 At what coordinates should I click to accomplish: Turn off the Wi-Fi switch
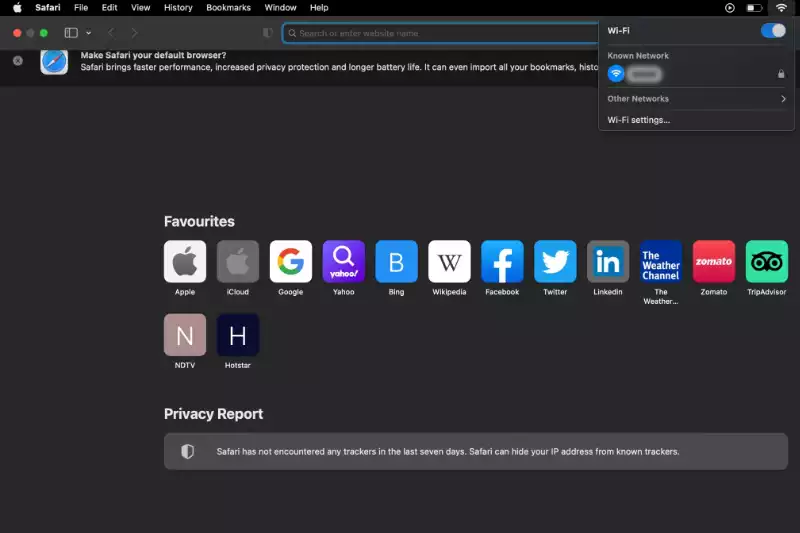point(773,31)
